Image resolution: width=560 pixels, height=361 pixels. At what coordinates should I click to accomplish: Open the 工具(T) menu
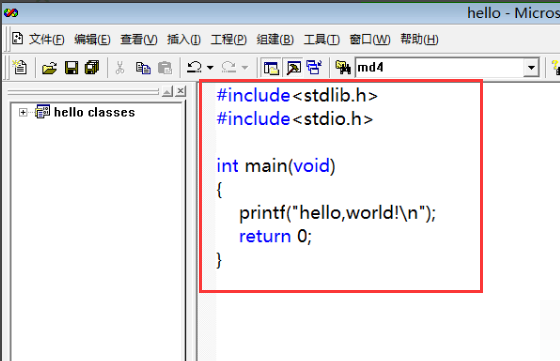321,39
